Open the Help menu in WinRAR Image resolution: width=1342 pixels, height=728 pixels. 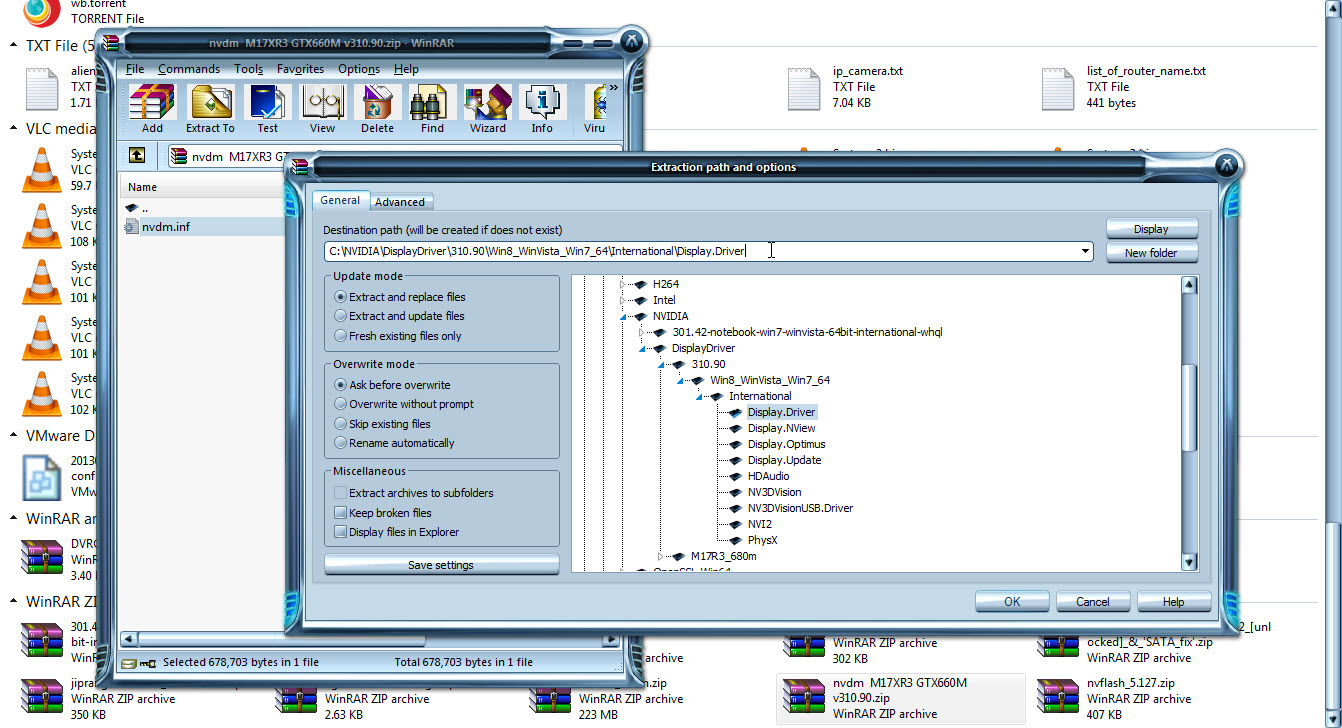pyautogui.click(x=406, y=69)
